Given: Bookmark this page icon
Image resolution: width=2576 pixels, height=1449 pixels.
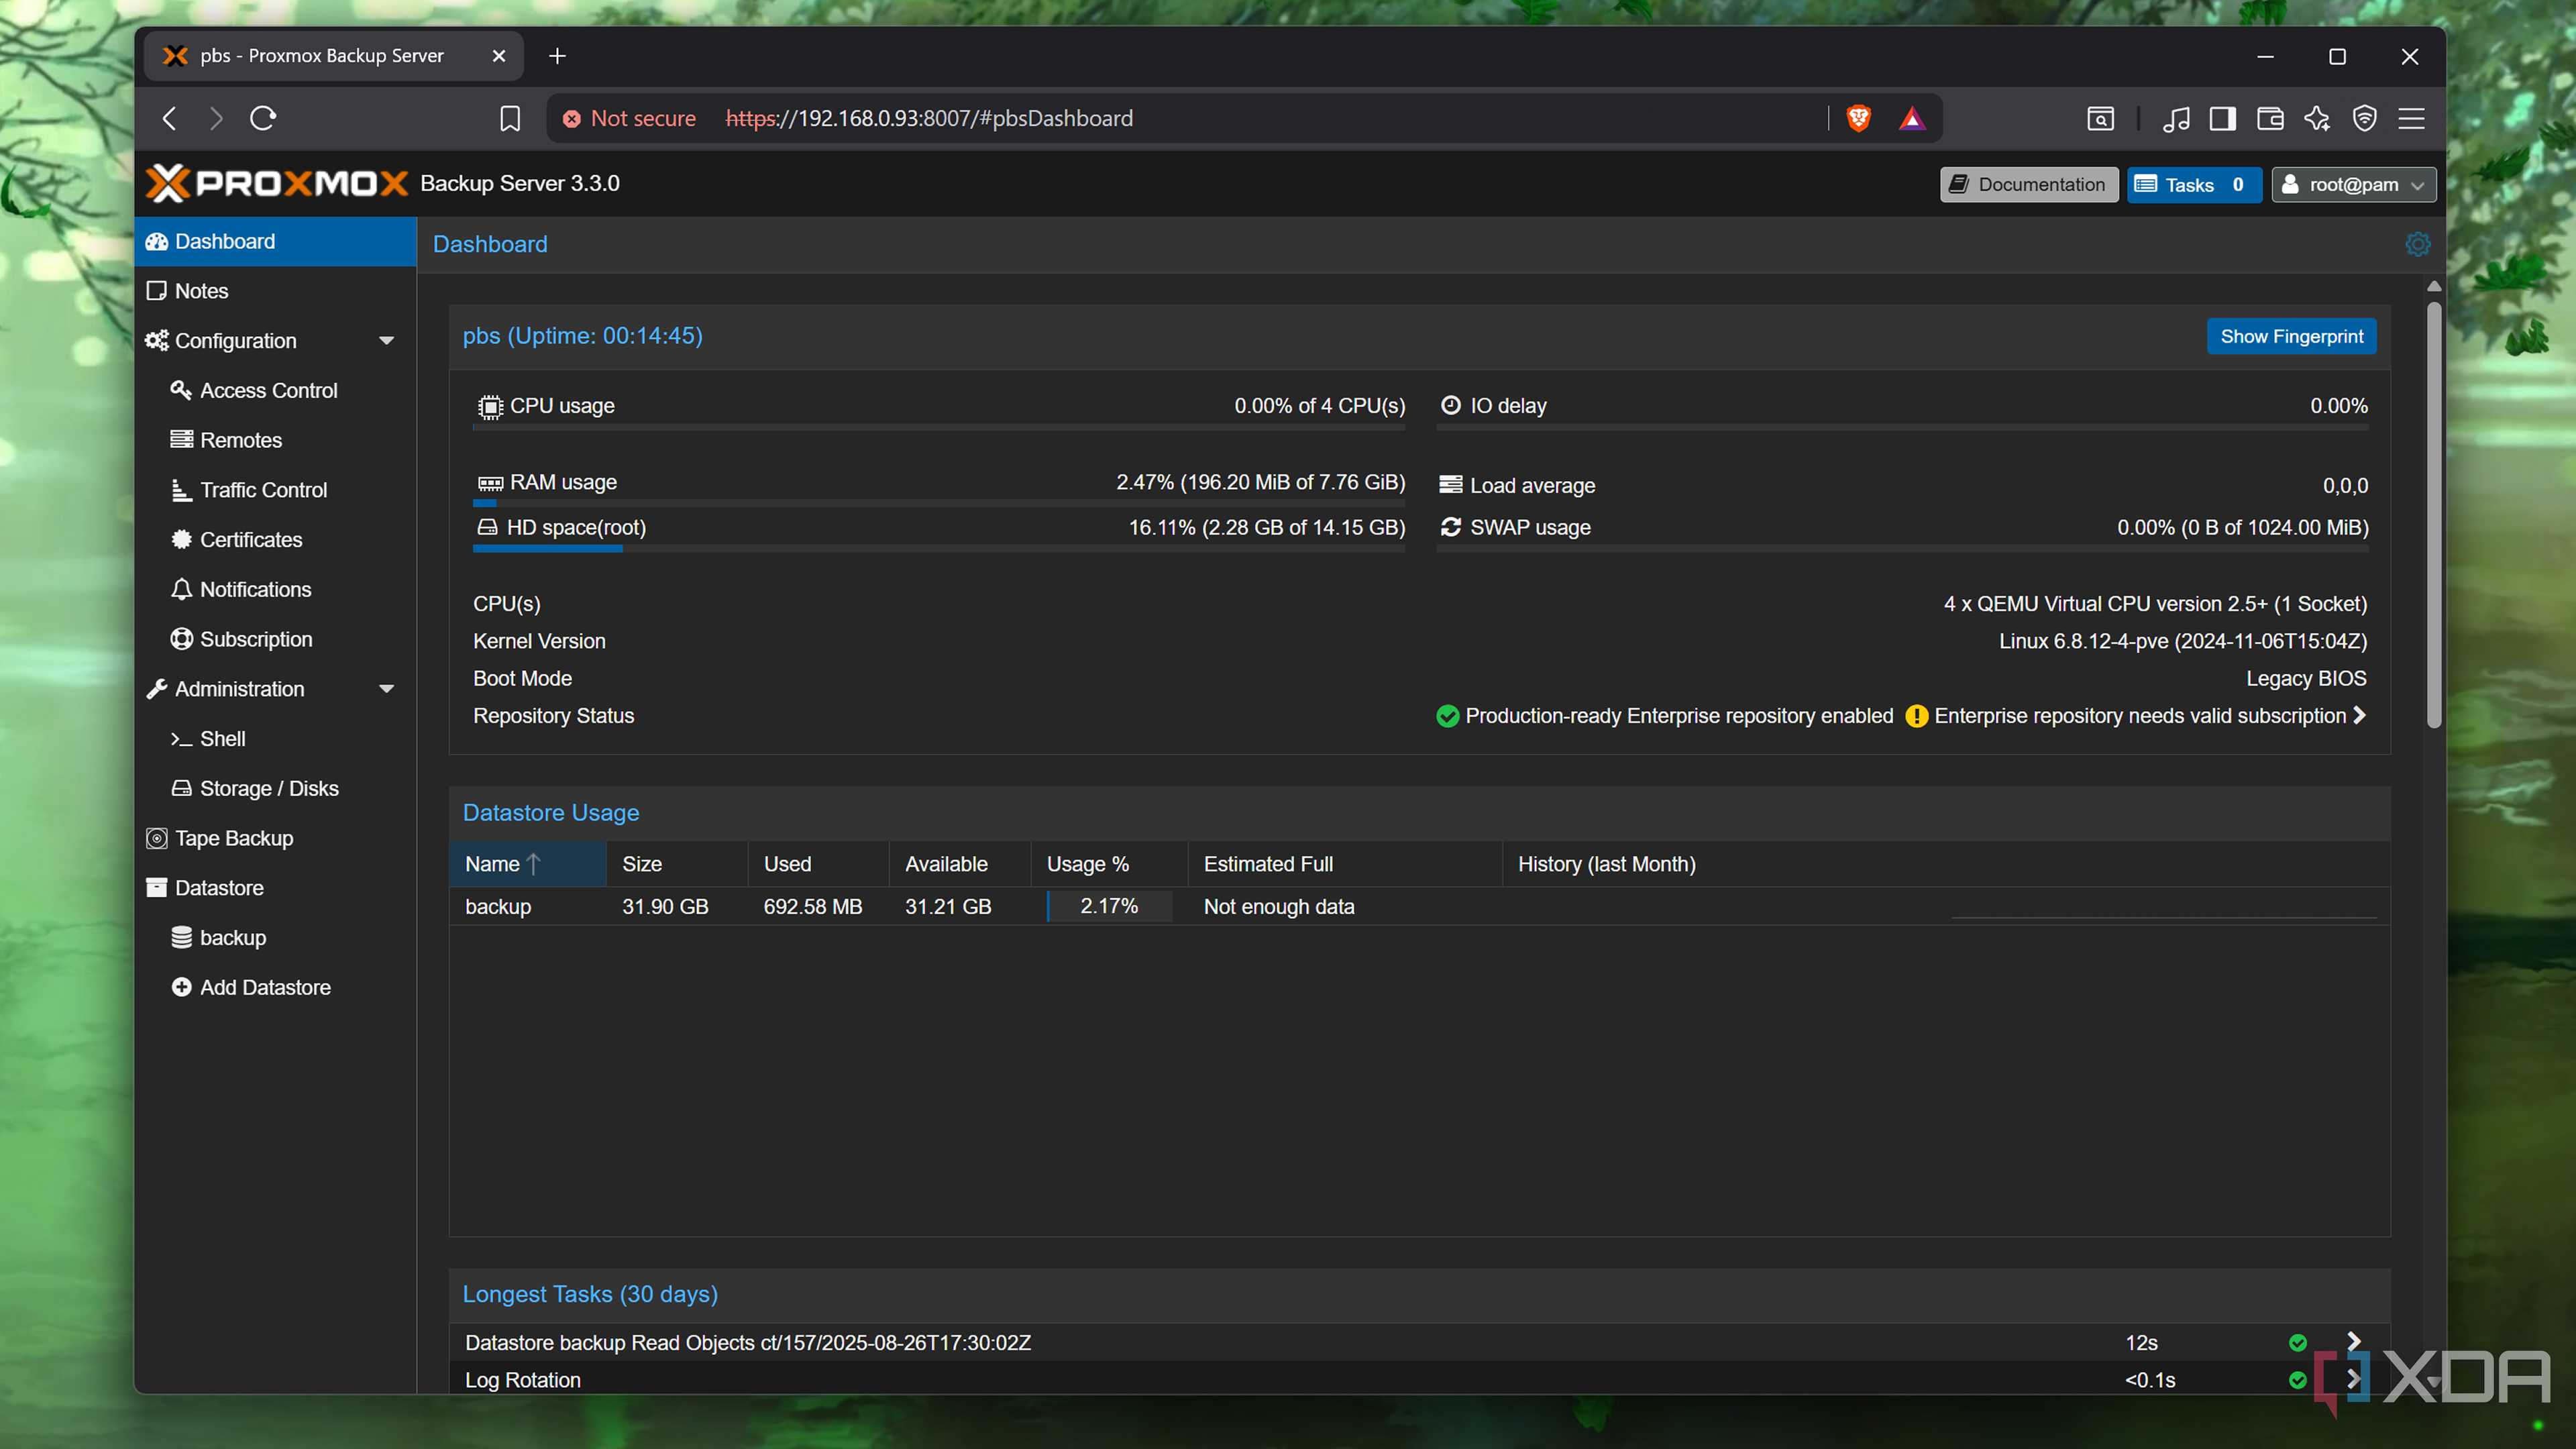Looking at the screenshot, I should click(510, 118).
